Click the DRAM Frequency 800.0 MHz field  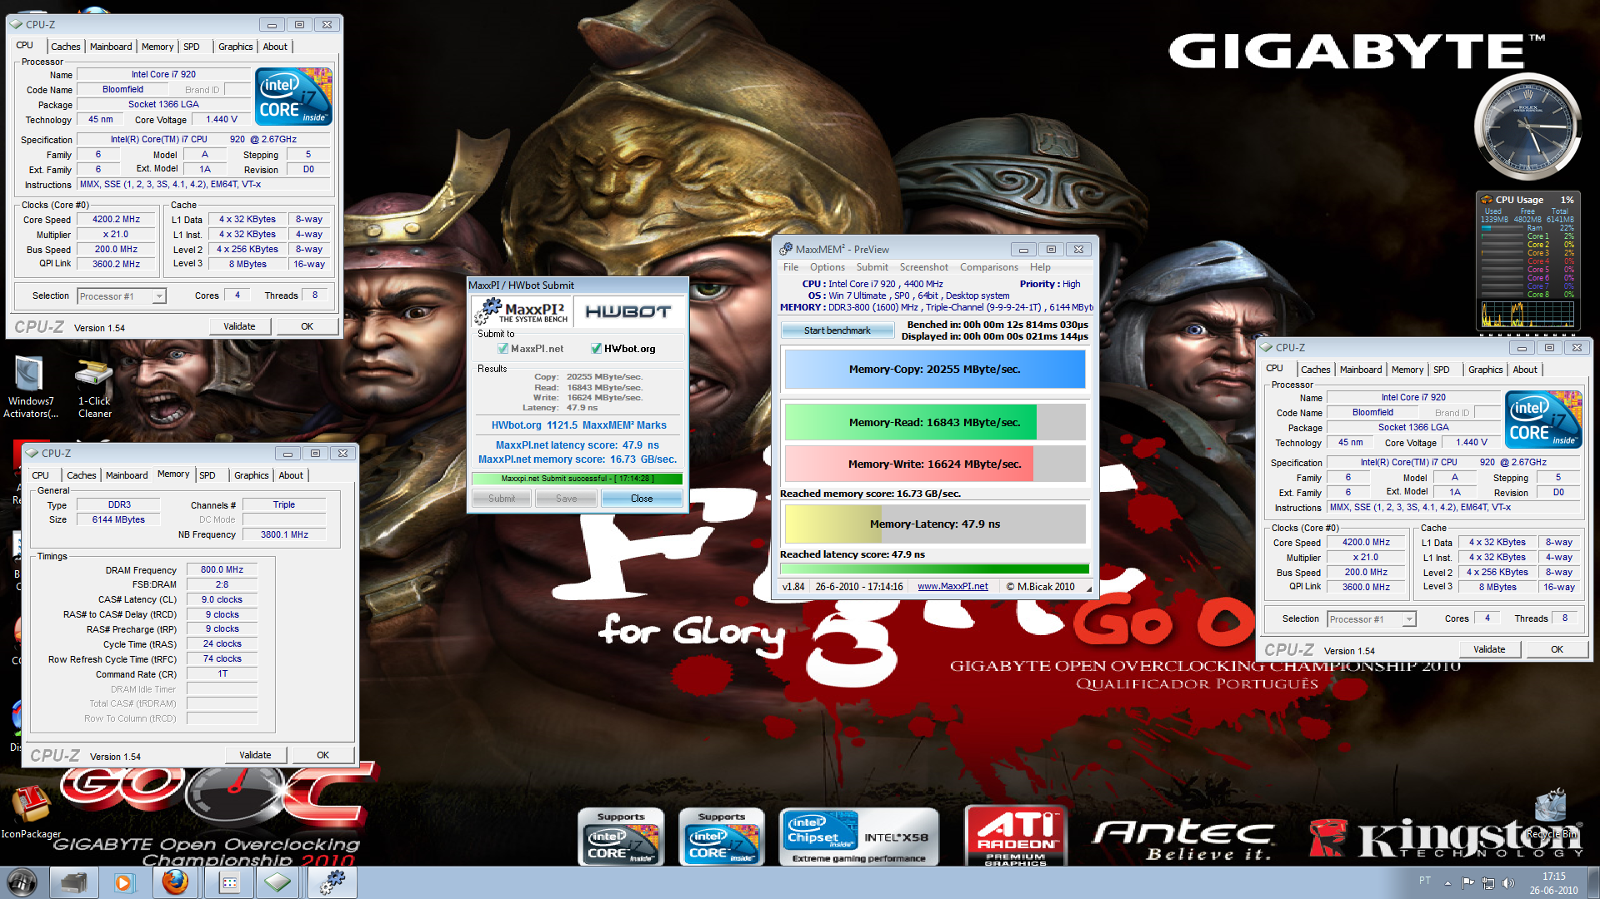coord(221,570)
